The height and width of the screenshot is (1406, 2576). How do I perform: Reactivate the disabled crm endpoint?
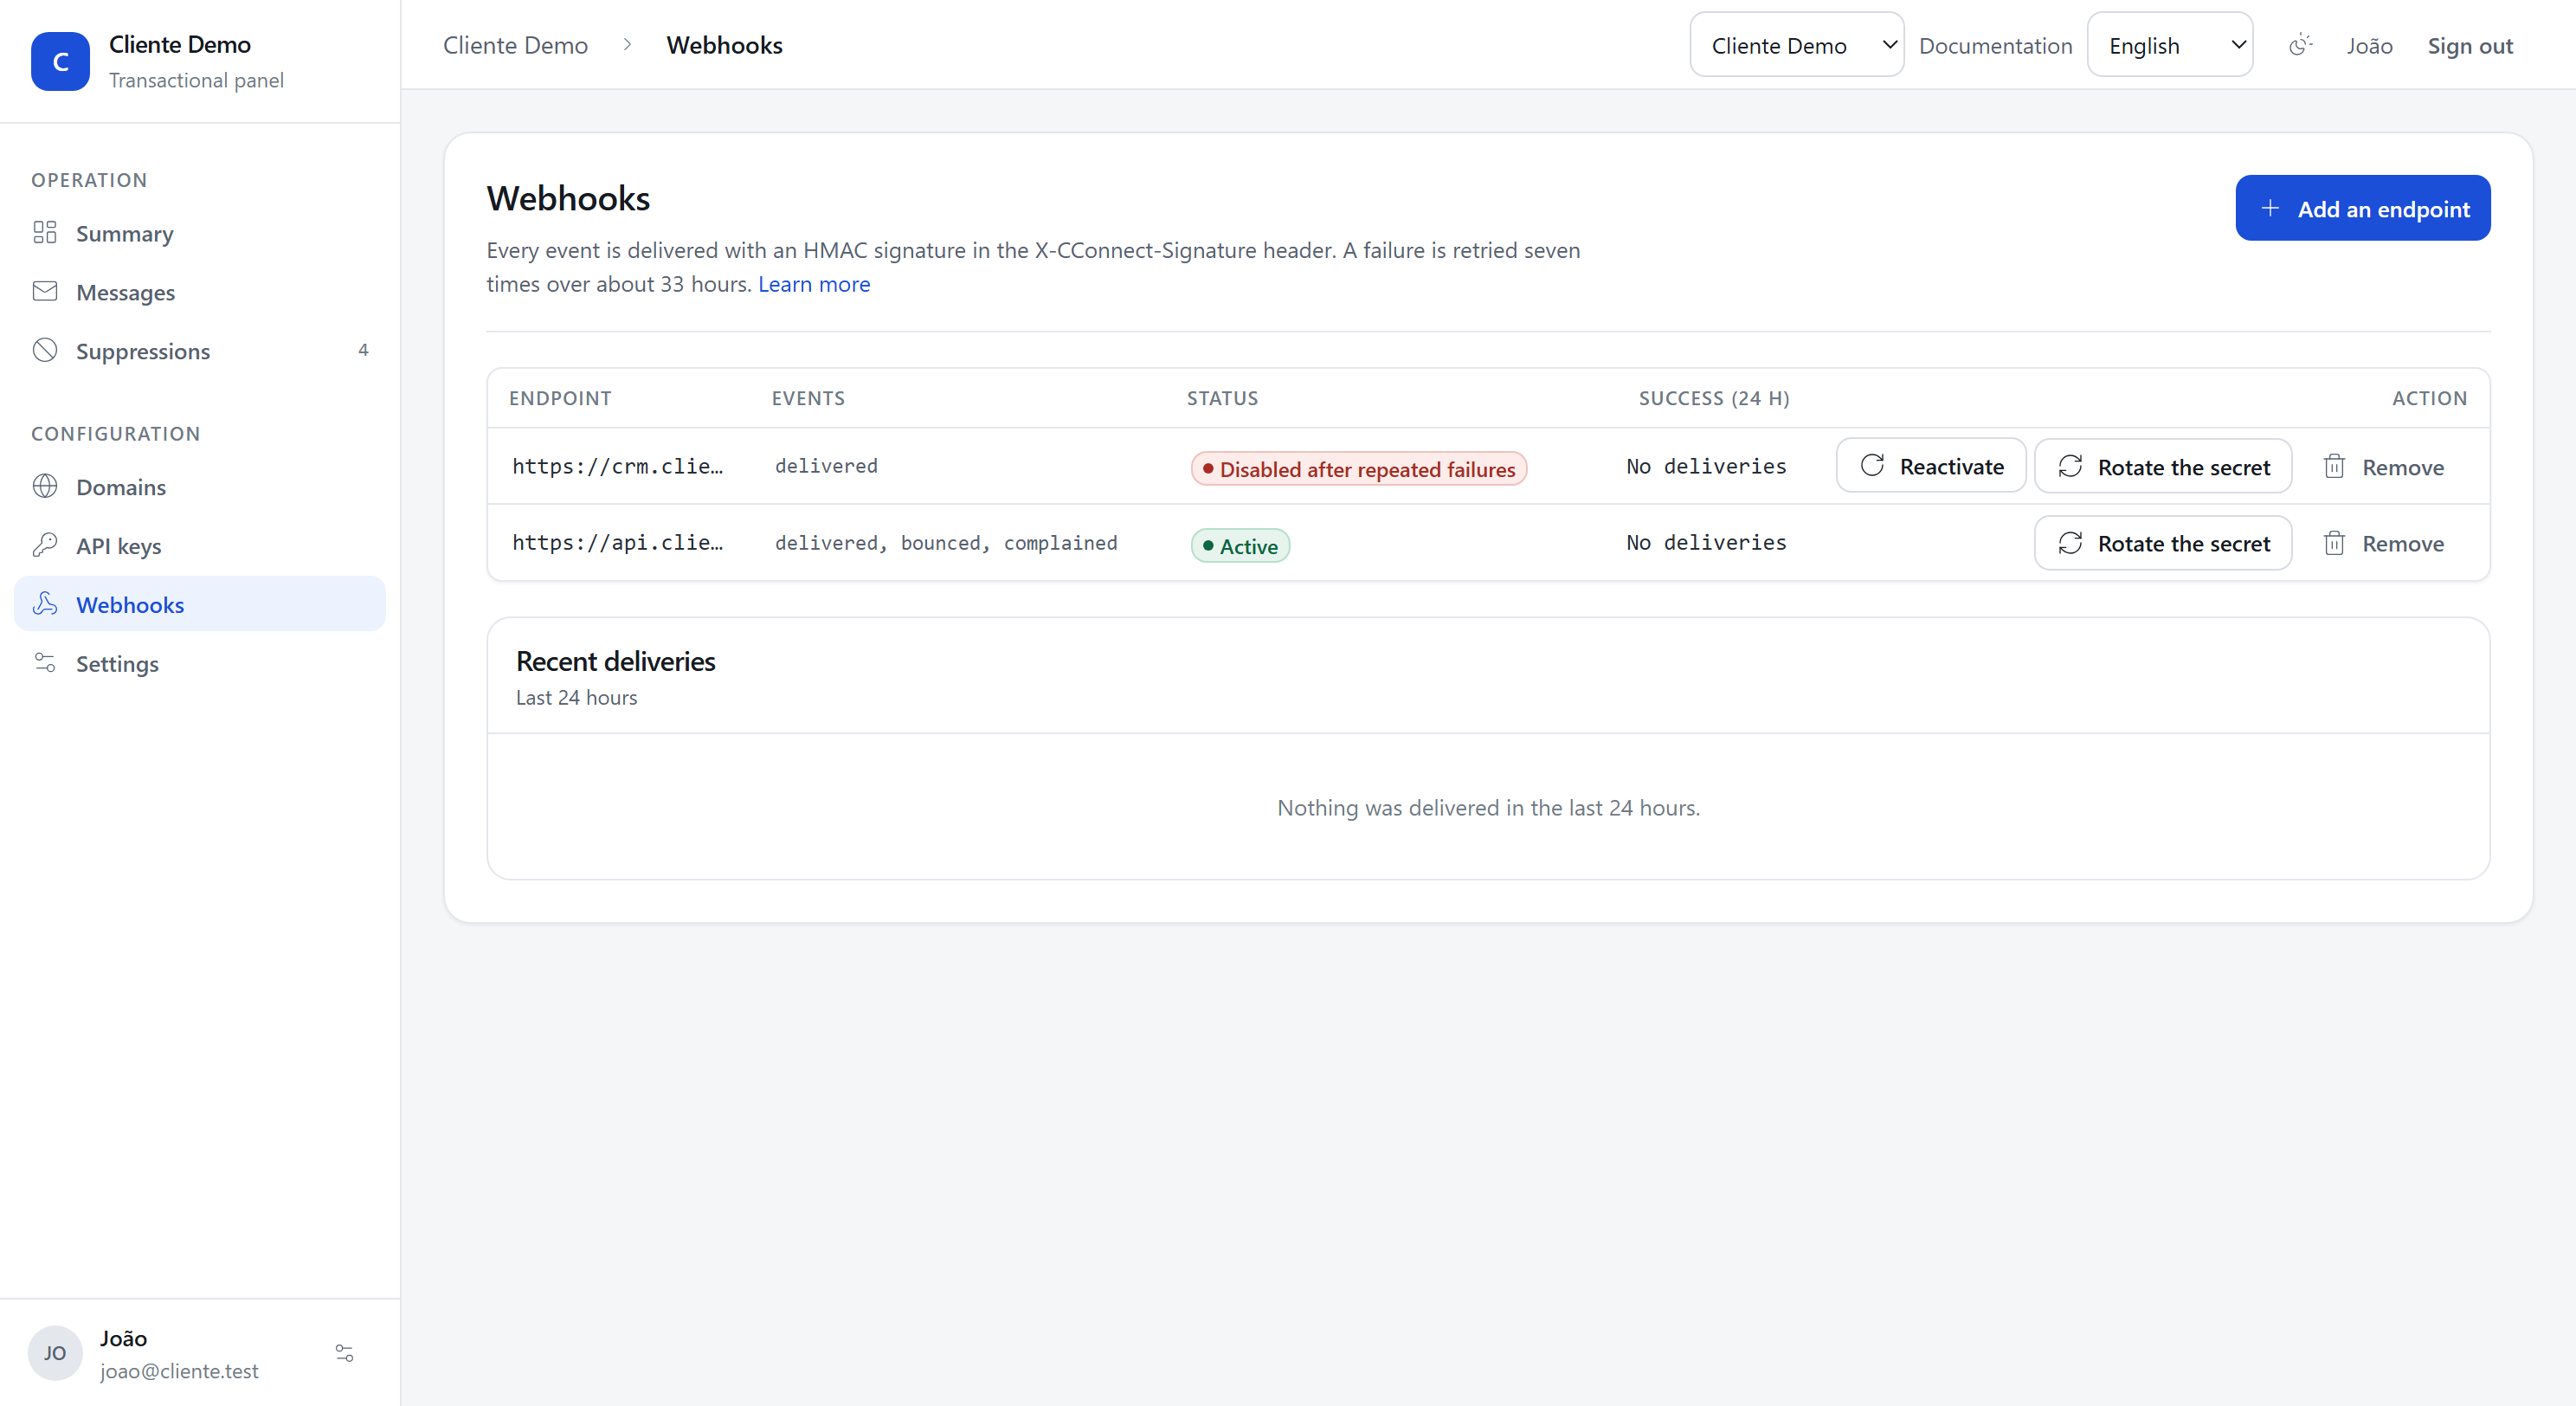(1931, 466)
